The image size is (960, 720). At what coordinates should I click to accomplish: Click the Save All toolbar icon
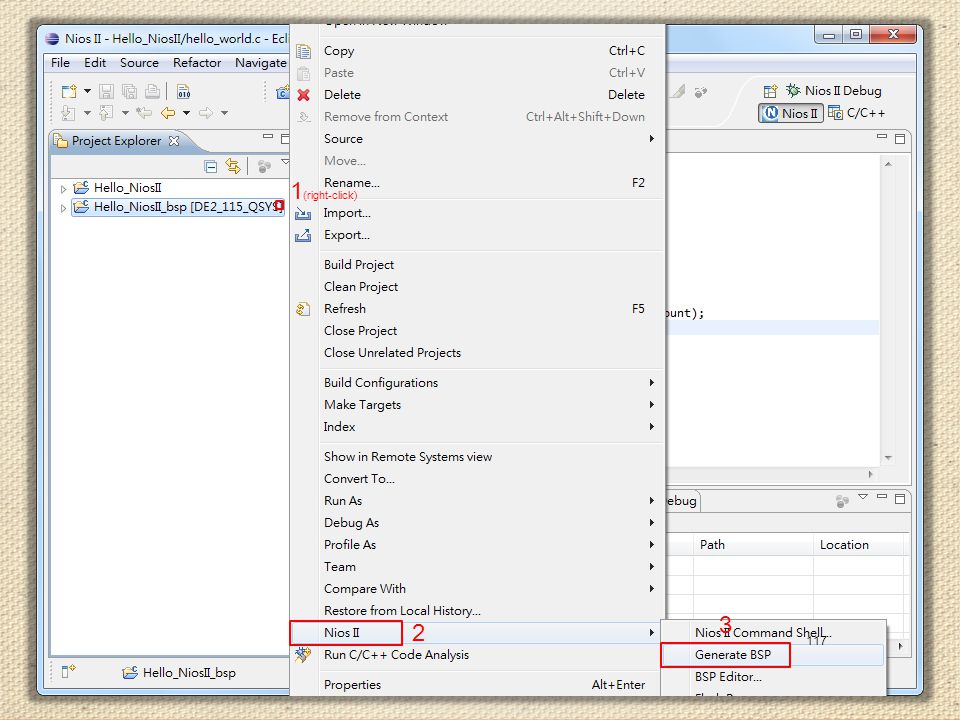[x=129, y=91]
